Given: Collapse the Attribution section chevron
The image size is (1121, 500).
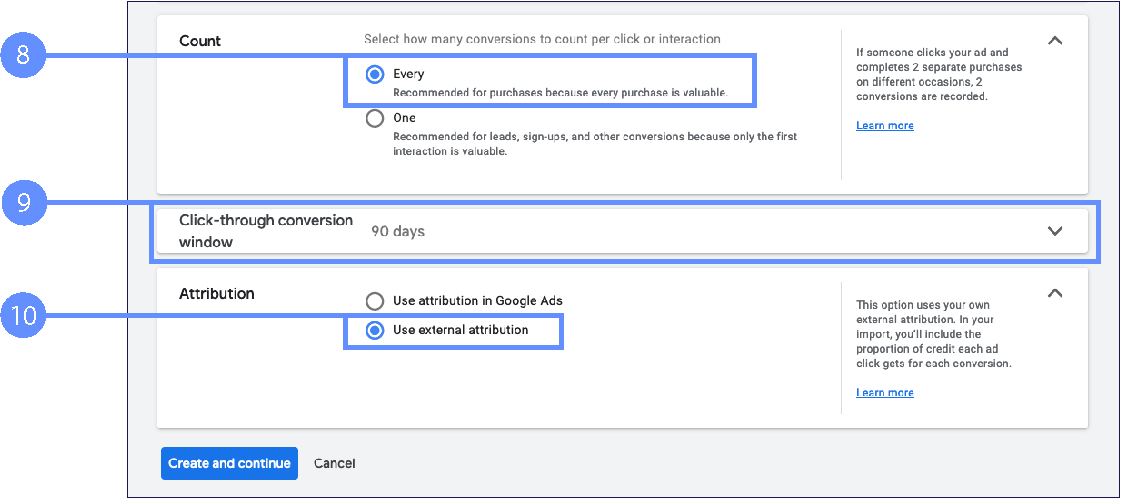Looking at the screenshot, I should pos(1054,293).
